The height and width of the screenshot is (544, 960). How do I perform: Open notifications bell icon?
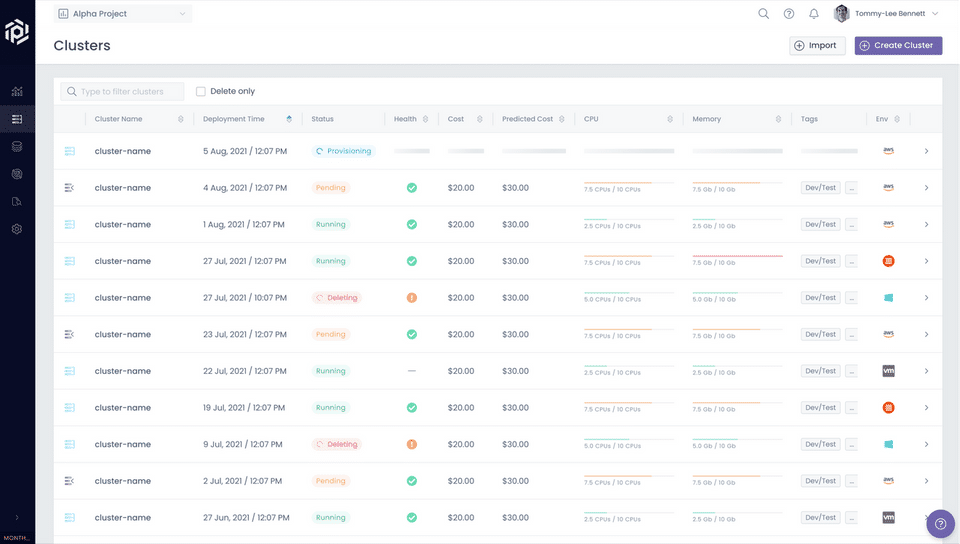coord(814,13)
